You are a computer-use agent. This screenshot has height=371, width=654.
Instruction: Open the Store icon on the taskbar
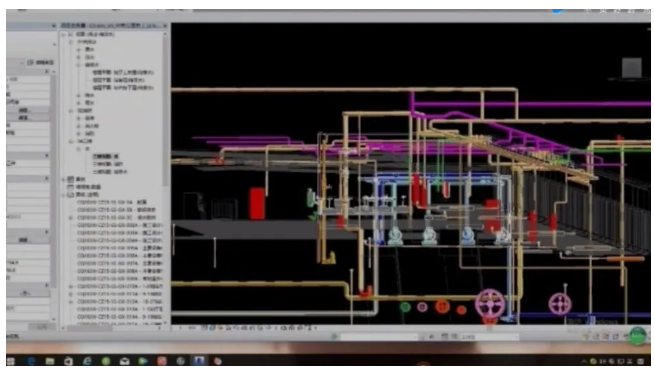[x=68, y=361]
